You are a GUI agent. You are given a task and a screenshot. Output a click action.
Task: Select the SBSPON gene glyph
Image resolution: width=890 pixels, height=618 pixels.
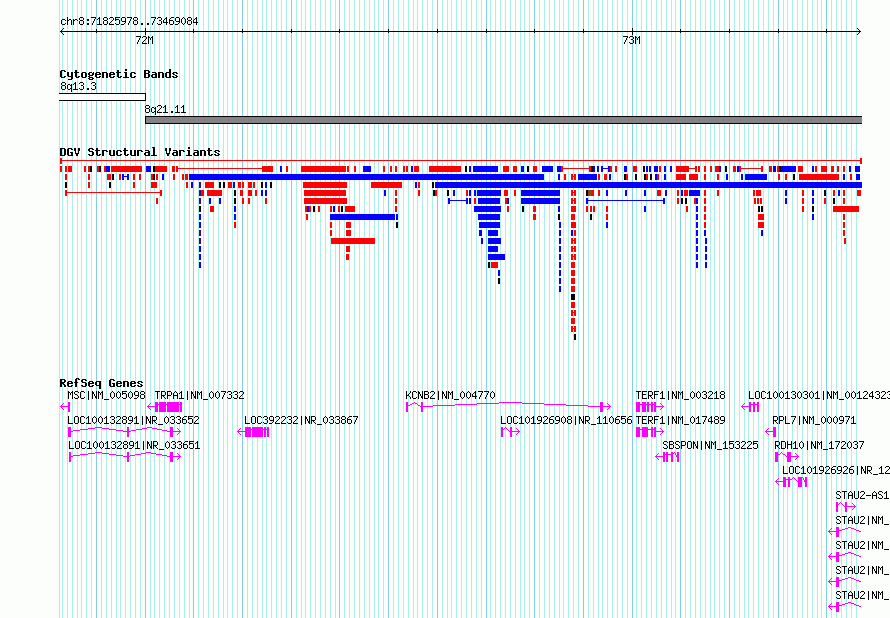point(668,457)
